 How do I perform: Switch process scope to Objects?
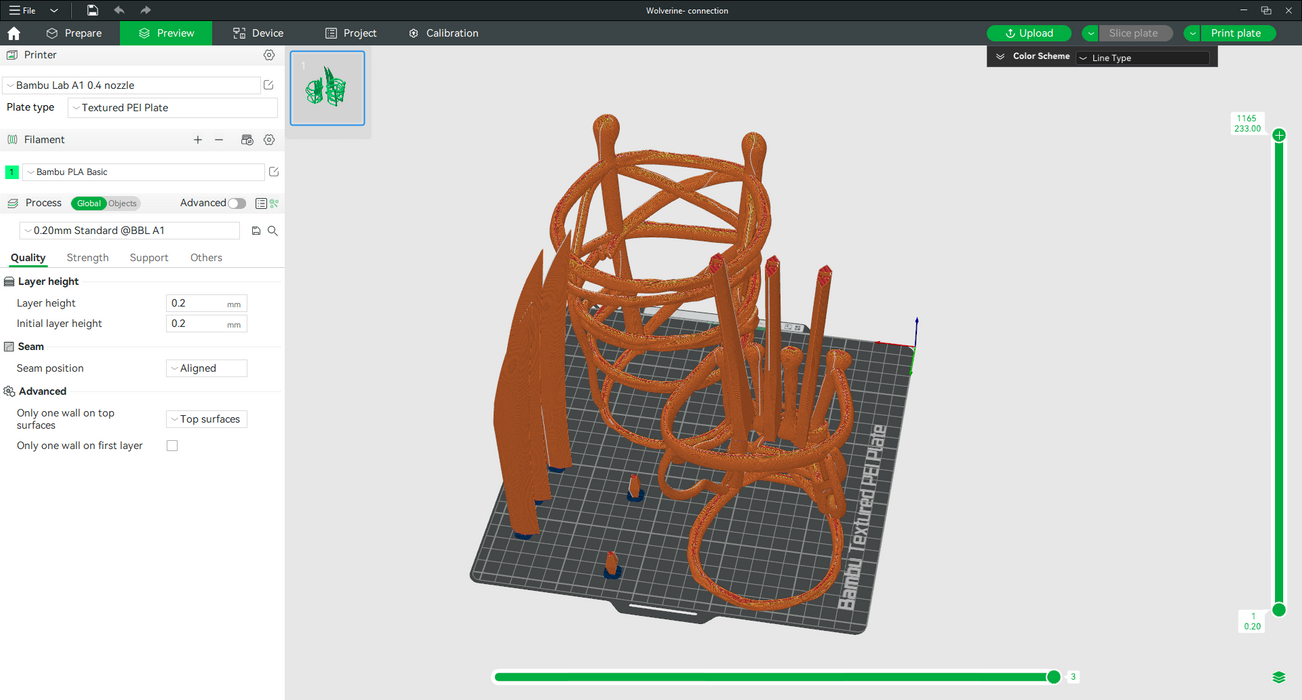[x=123, y=203]
